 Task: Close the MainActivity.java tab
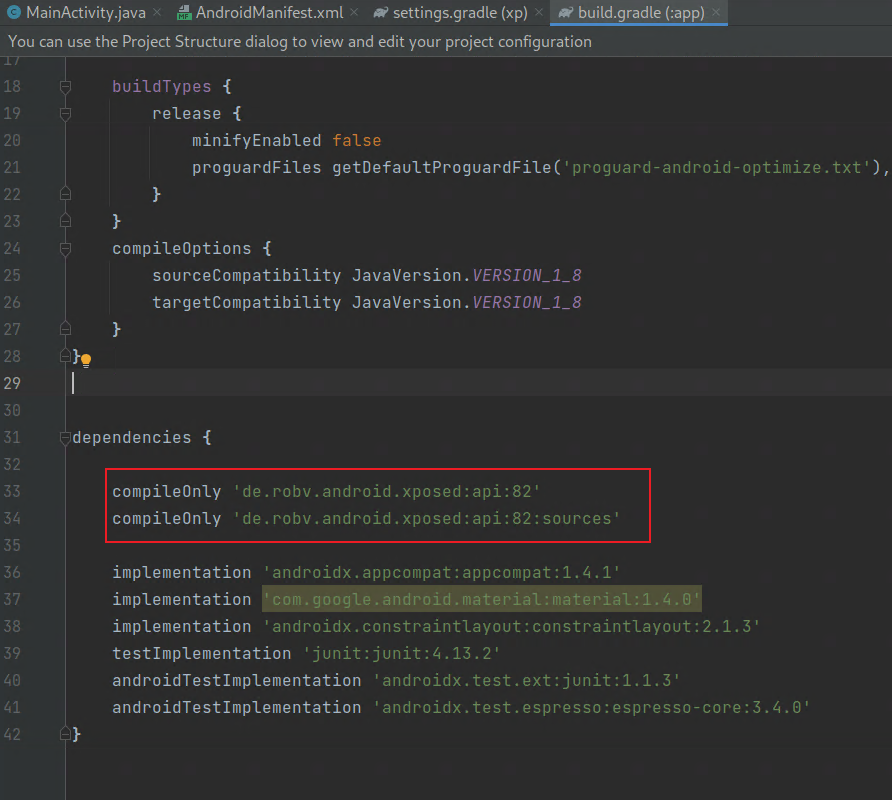tap(159, 13)
